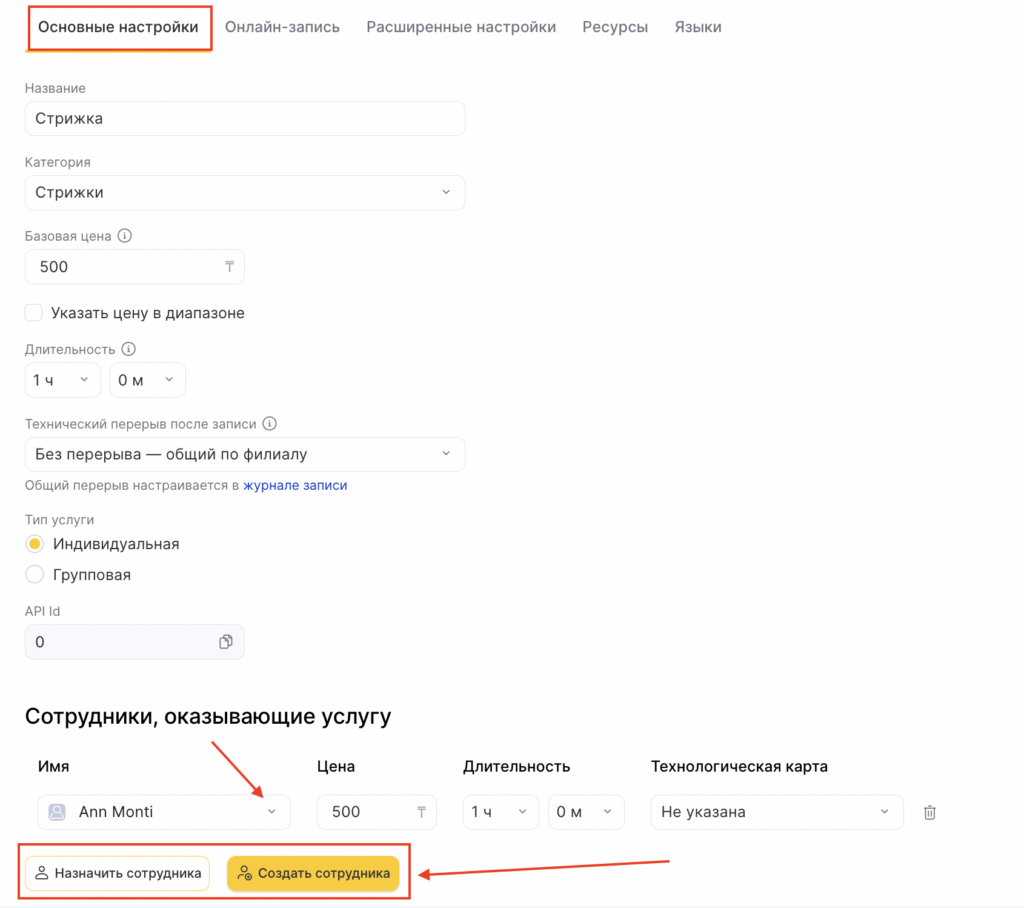Switch to the Онлайн-запись tab
Viewport: 1024px width, 908px height.
click(282, 27)
